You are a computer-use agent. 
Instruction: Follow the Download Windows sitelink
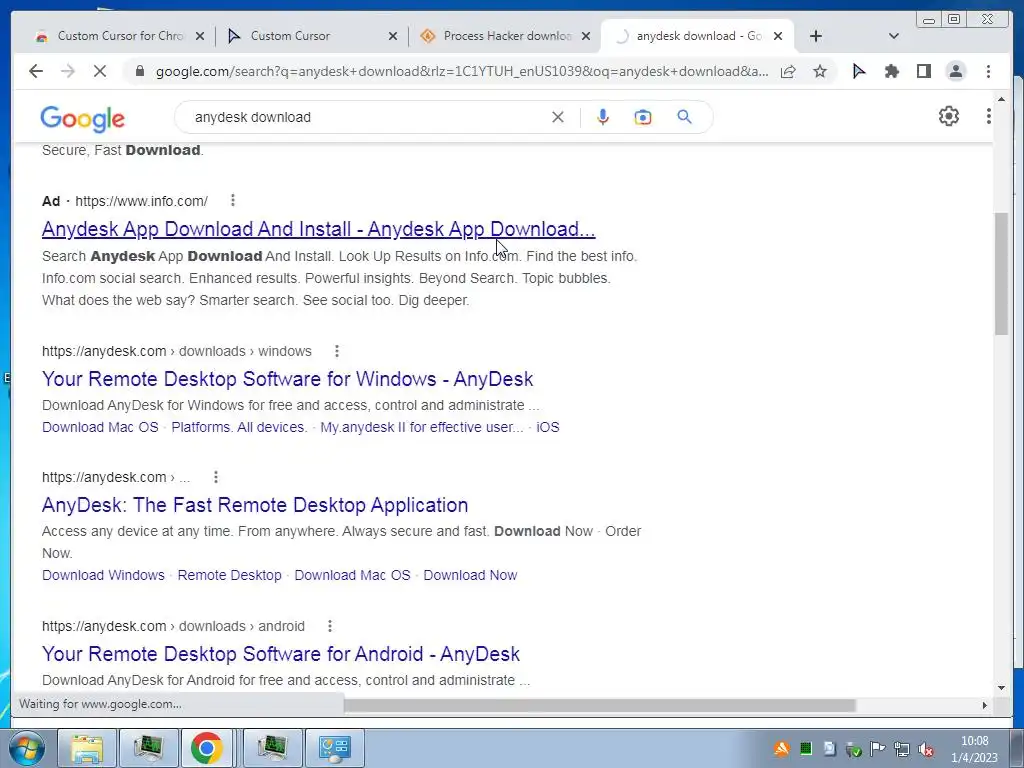click(x=103, y=575)
